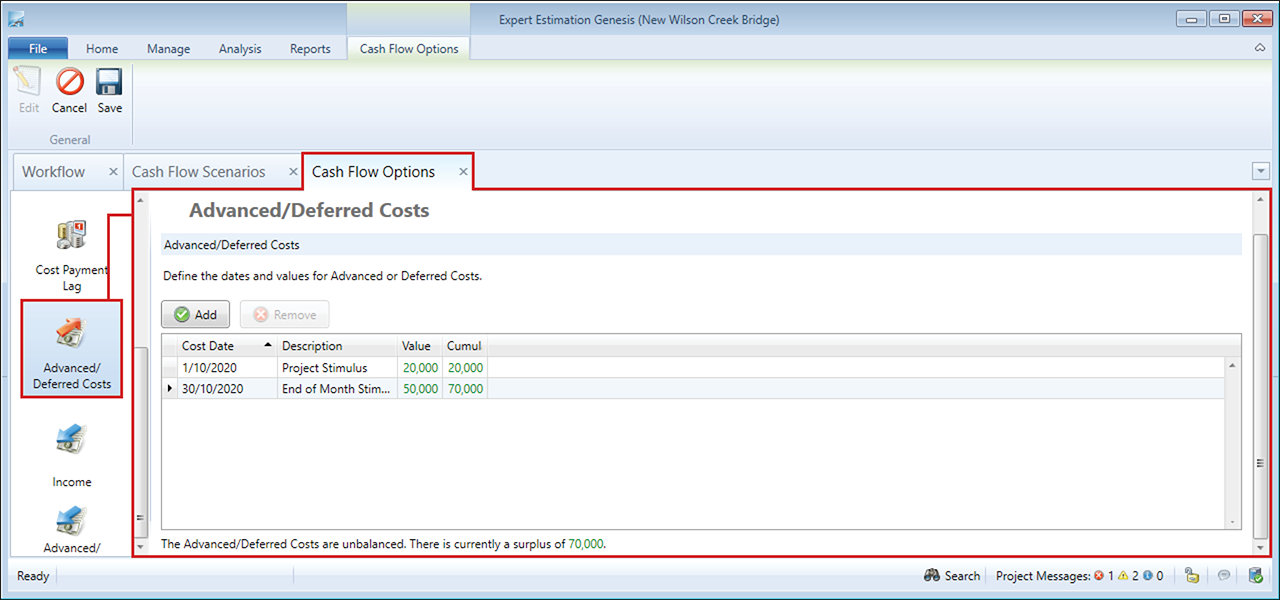
Task: Click the Cancel icon in ribbon
Action: (69, 83)
